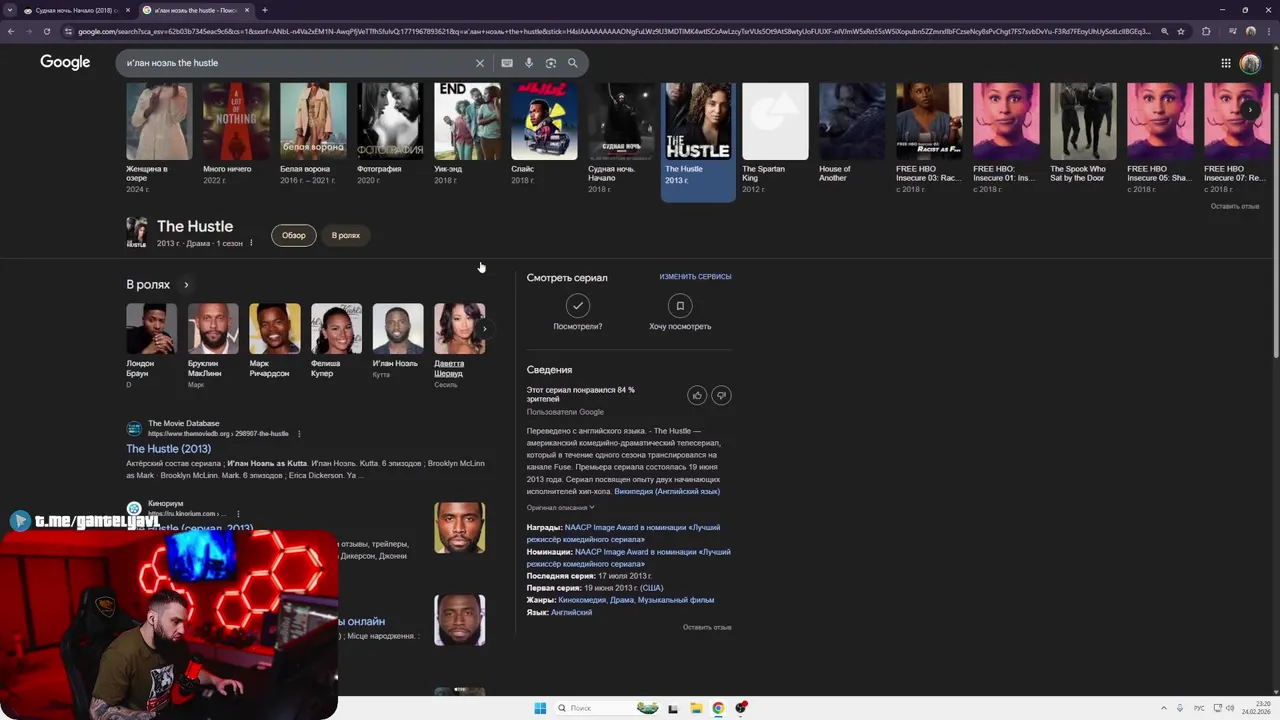The image size is (1280, 720).
Task: Close the current Google search browser tab
Action: [247, 10]
